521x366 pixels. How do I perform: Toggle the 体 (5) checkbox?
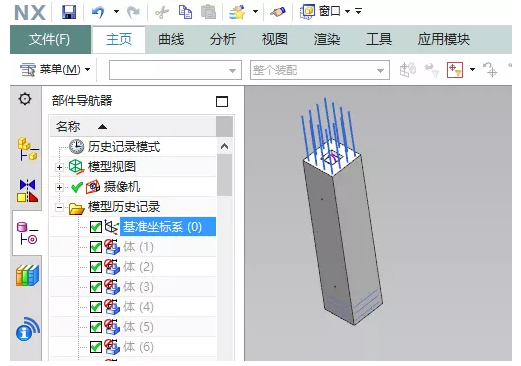pyautogui.click(x=96, y=327)
